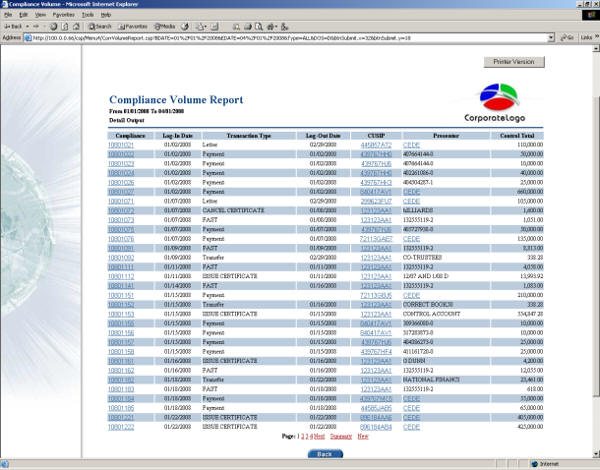This screenshot has width=600, height=470.
Task: Click the browser Back toolbar button
Action: (x=13, y=26)
